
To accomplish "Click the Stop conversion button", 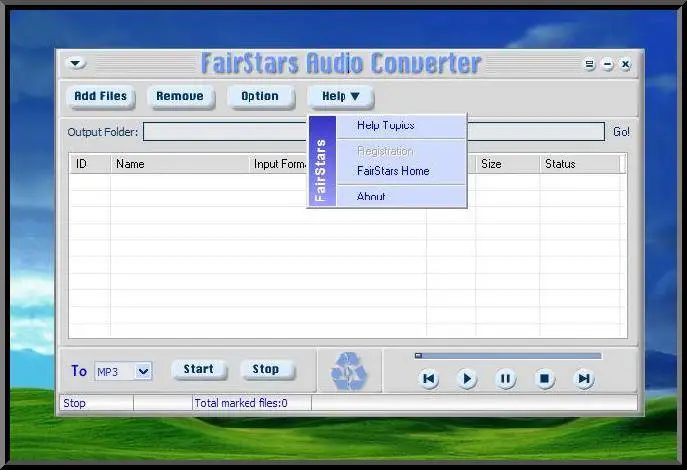I will click(x=266, y=369).
